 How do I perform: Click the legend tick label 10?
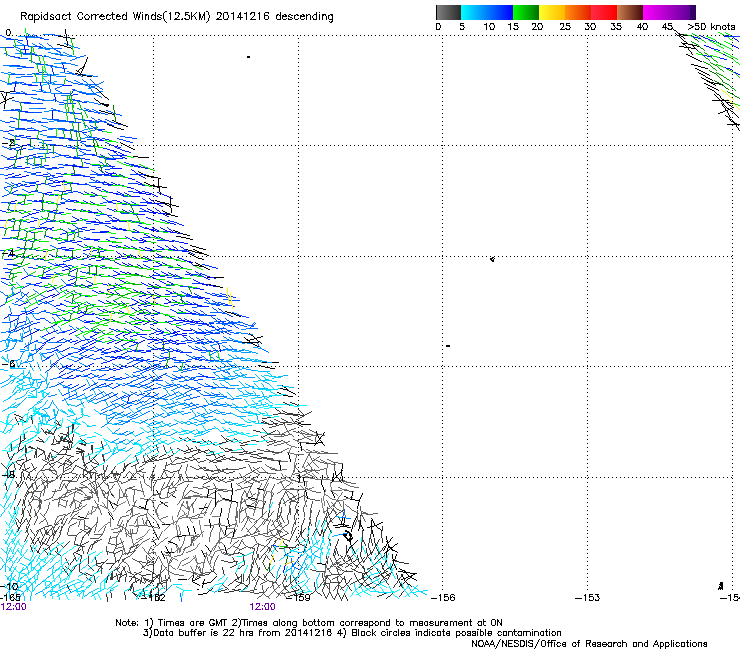489,27
